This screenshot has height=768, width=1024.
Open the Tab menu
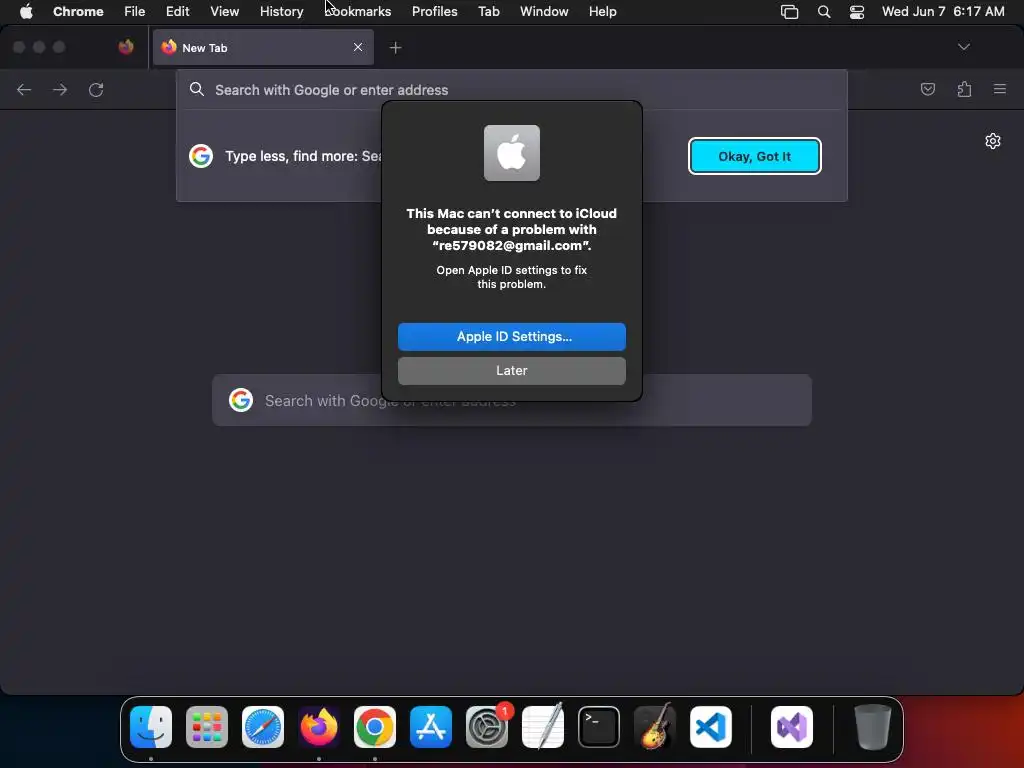[488, 11]
